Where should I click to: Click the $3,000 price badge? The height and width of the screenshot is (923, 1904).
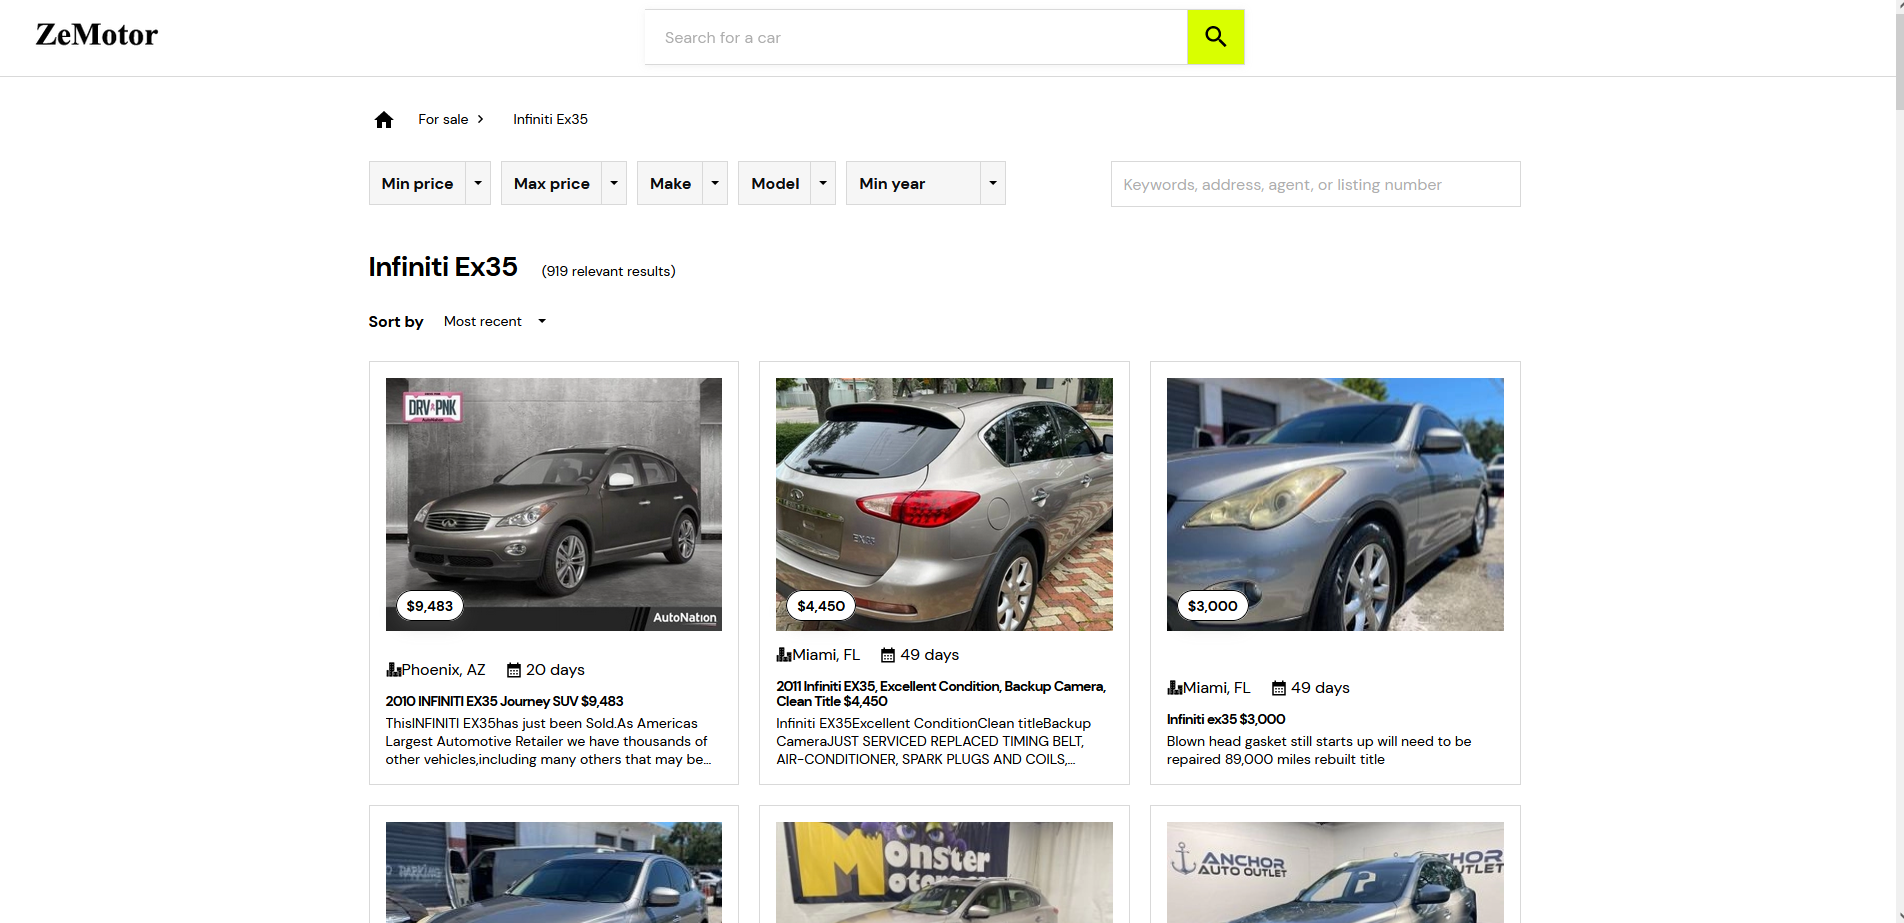tap(1213, 606)
